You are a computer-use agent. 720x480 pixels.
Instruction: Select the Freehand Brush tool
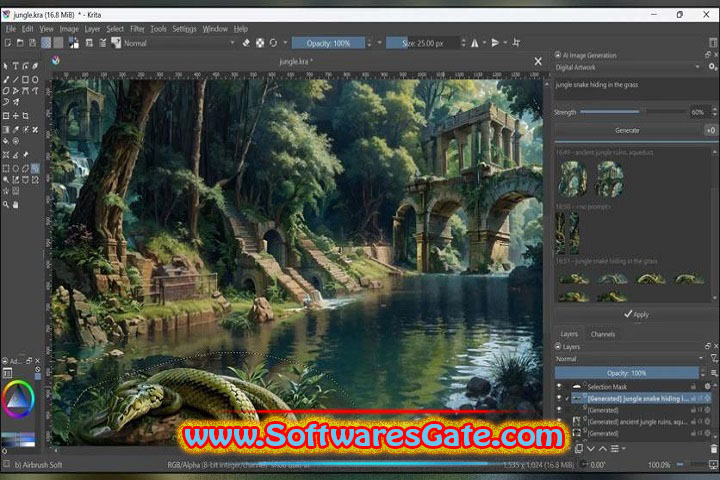[x=6, y=79]
